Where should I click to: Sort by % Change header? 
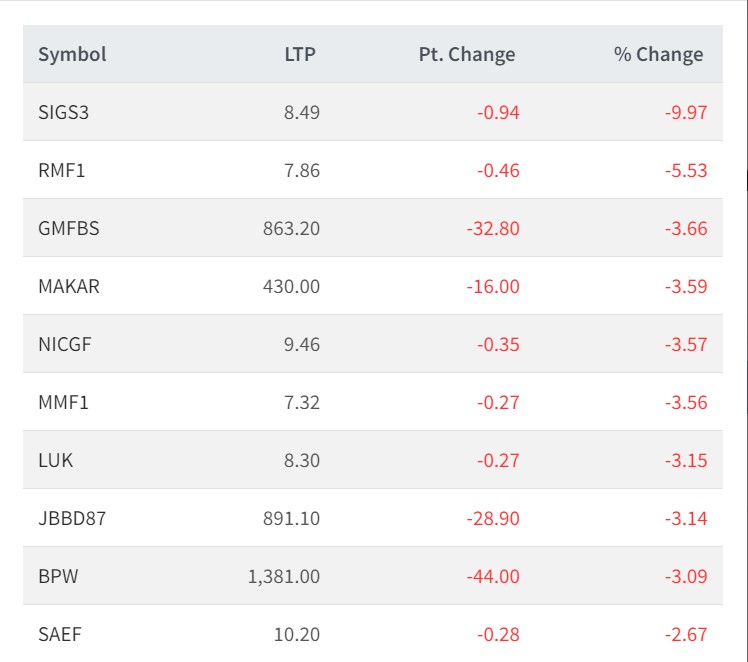tap(658, 55)
